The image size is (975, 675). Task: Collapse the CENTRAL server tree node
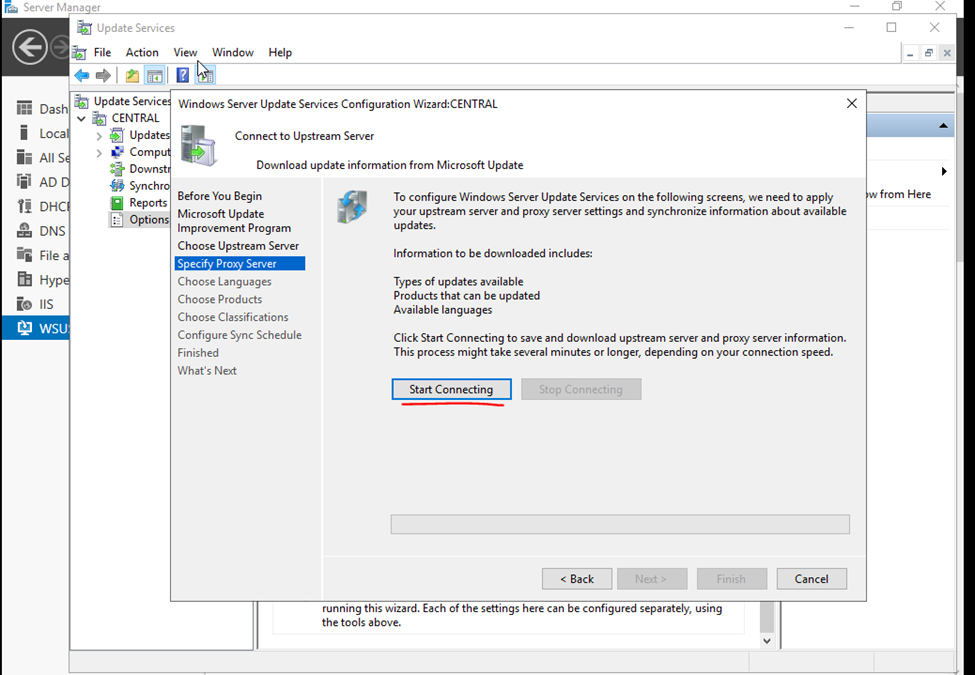(x=82, y=119)
